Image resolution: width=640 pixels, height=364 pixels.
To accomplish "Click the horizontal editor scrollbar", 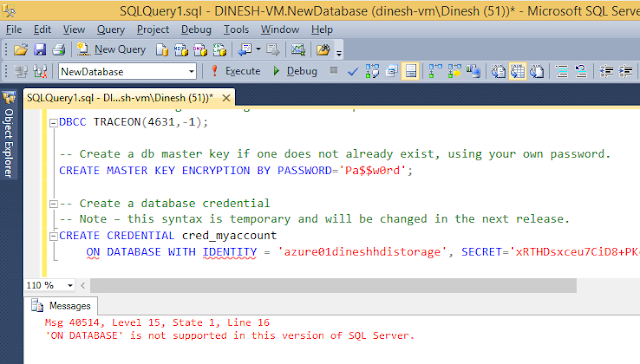I will 333,286.
